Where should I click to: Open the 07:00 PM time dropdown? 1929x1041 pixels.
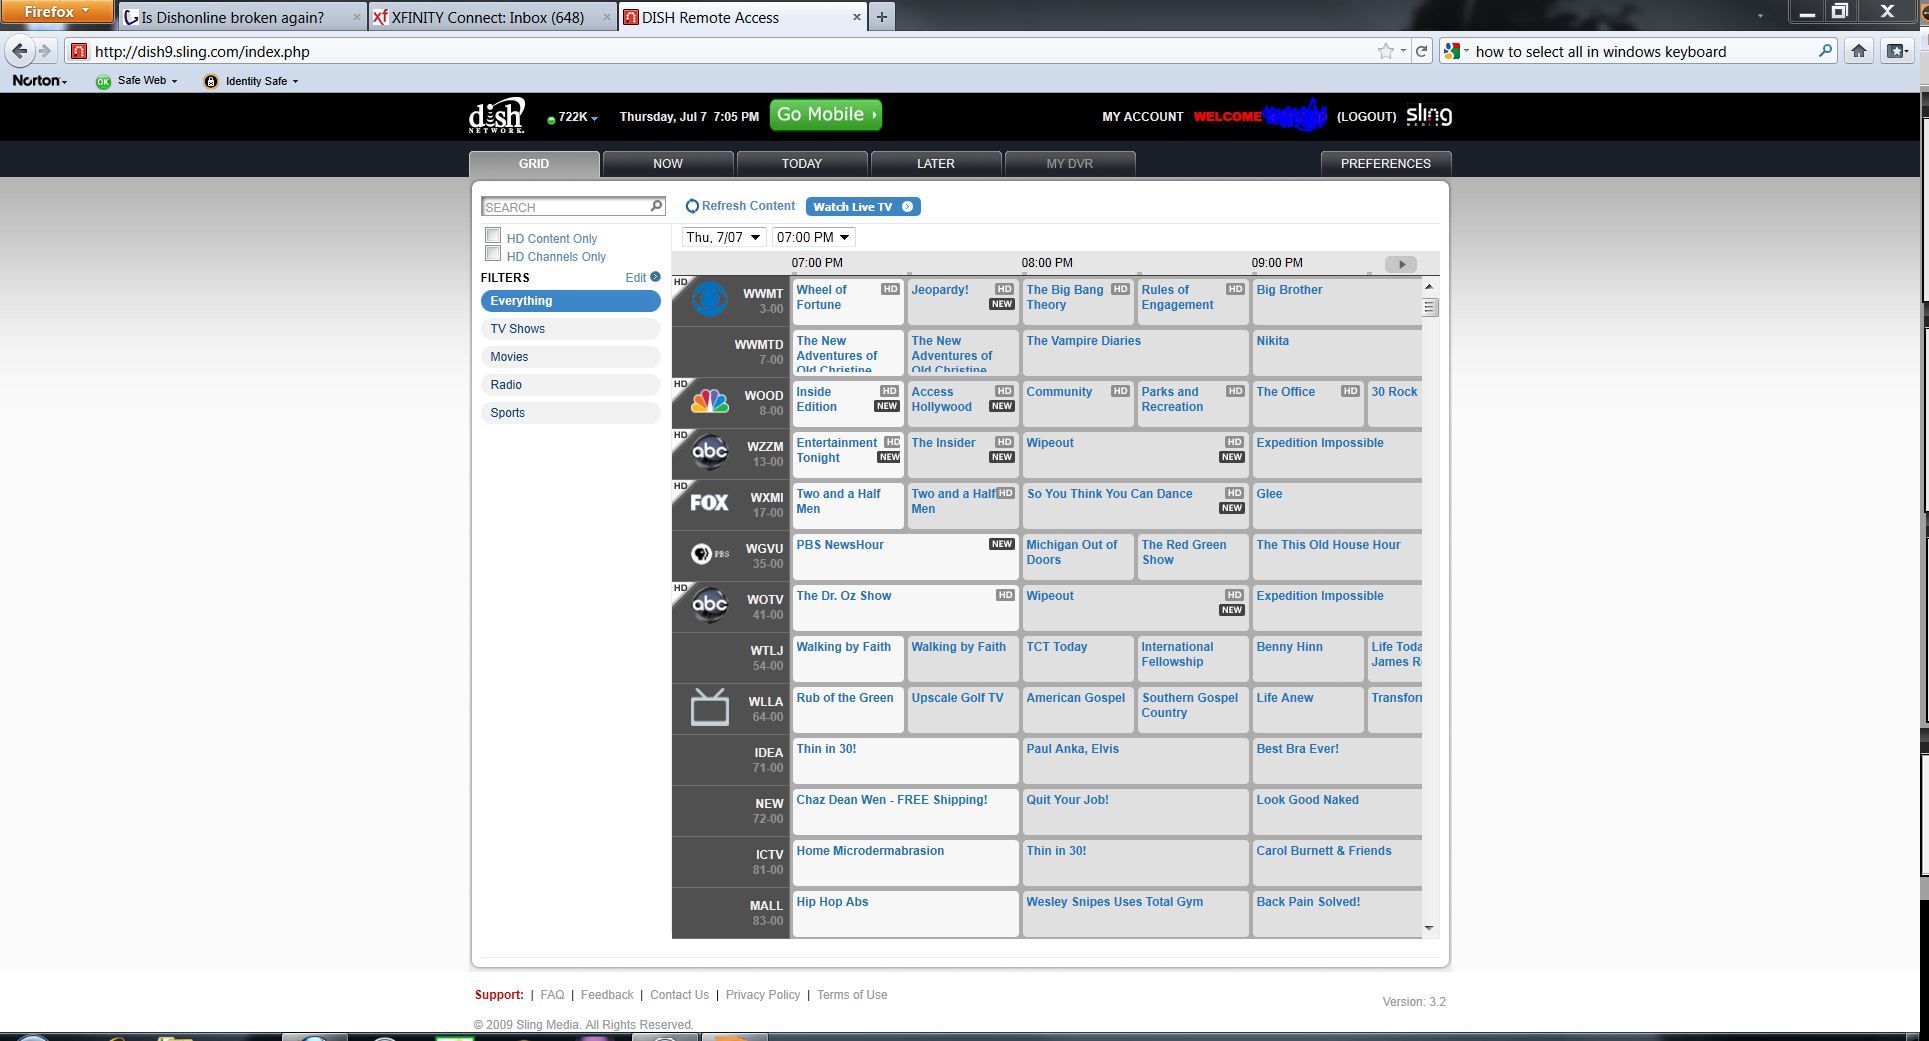pos(814,237)
